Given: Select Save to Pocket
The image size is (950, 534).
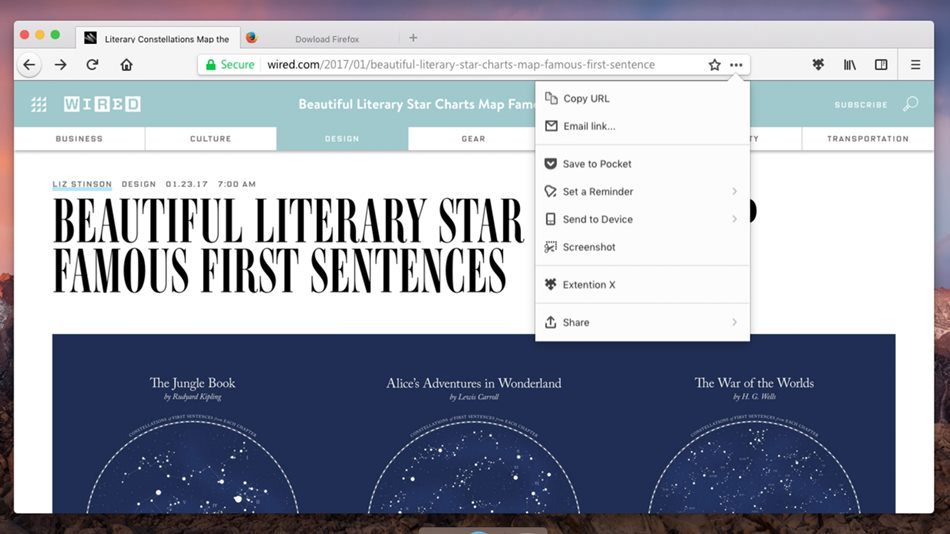Looking at the screenshot, I should pyautogui.click(x=642, y=164).
